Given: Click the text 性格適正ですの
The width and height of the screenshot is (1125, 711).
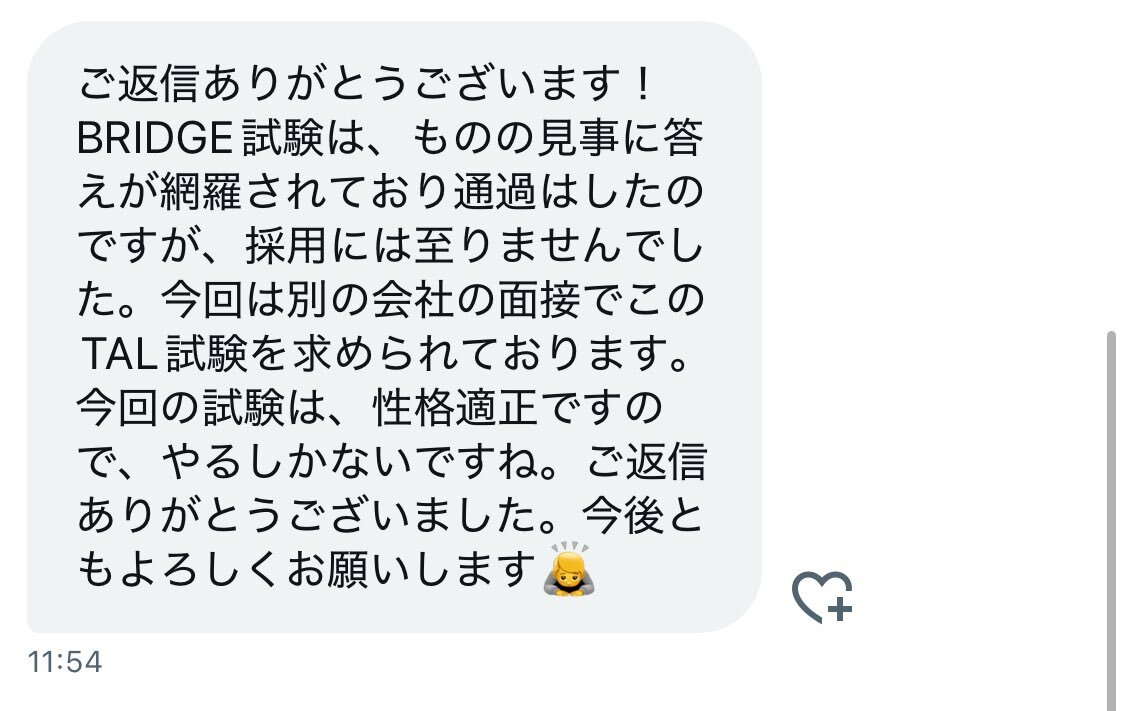Looking at the screenshot, I should tap(517, 408).
